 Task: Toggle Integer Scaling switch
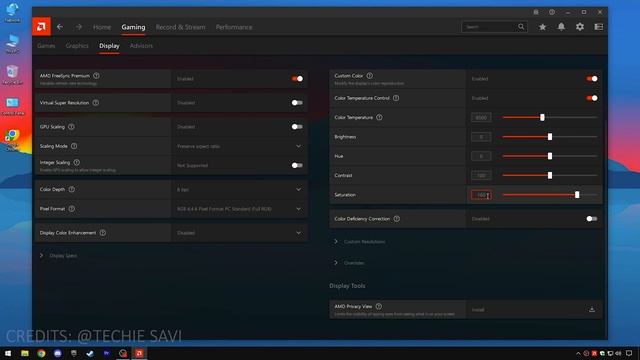297,165
